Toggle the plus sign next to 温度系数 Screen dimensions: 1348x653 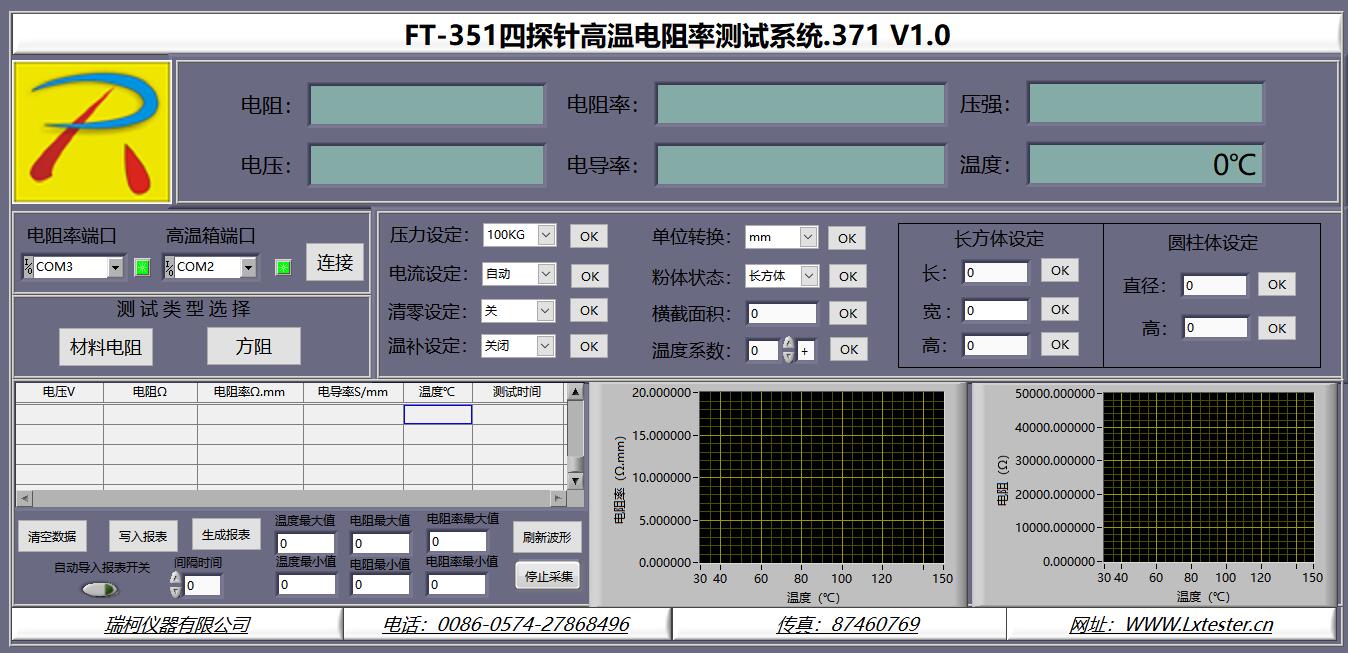tap(805, 350)
